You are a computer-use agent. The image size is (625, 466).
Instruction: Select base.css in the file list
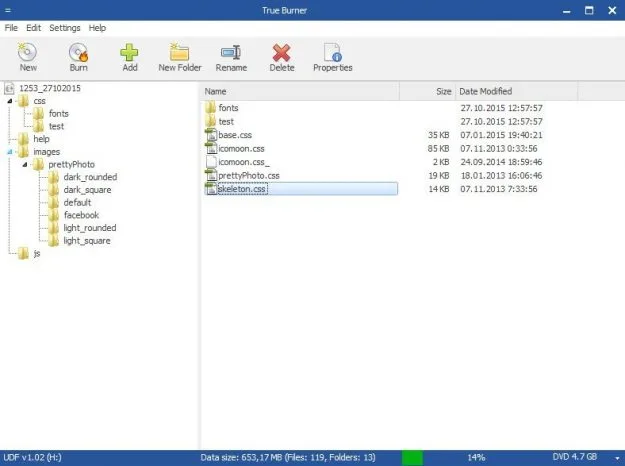[x=235, y=135]
